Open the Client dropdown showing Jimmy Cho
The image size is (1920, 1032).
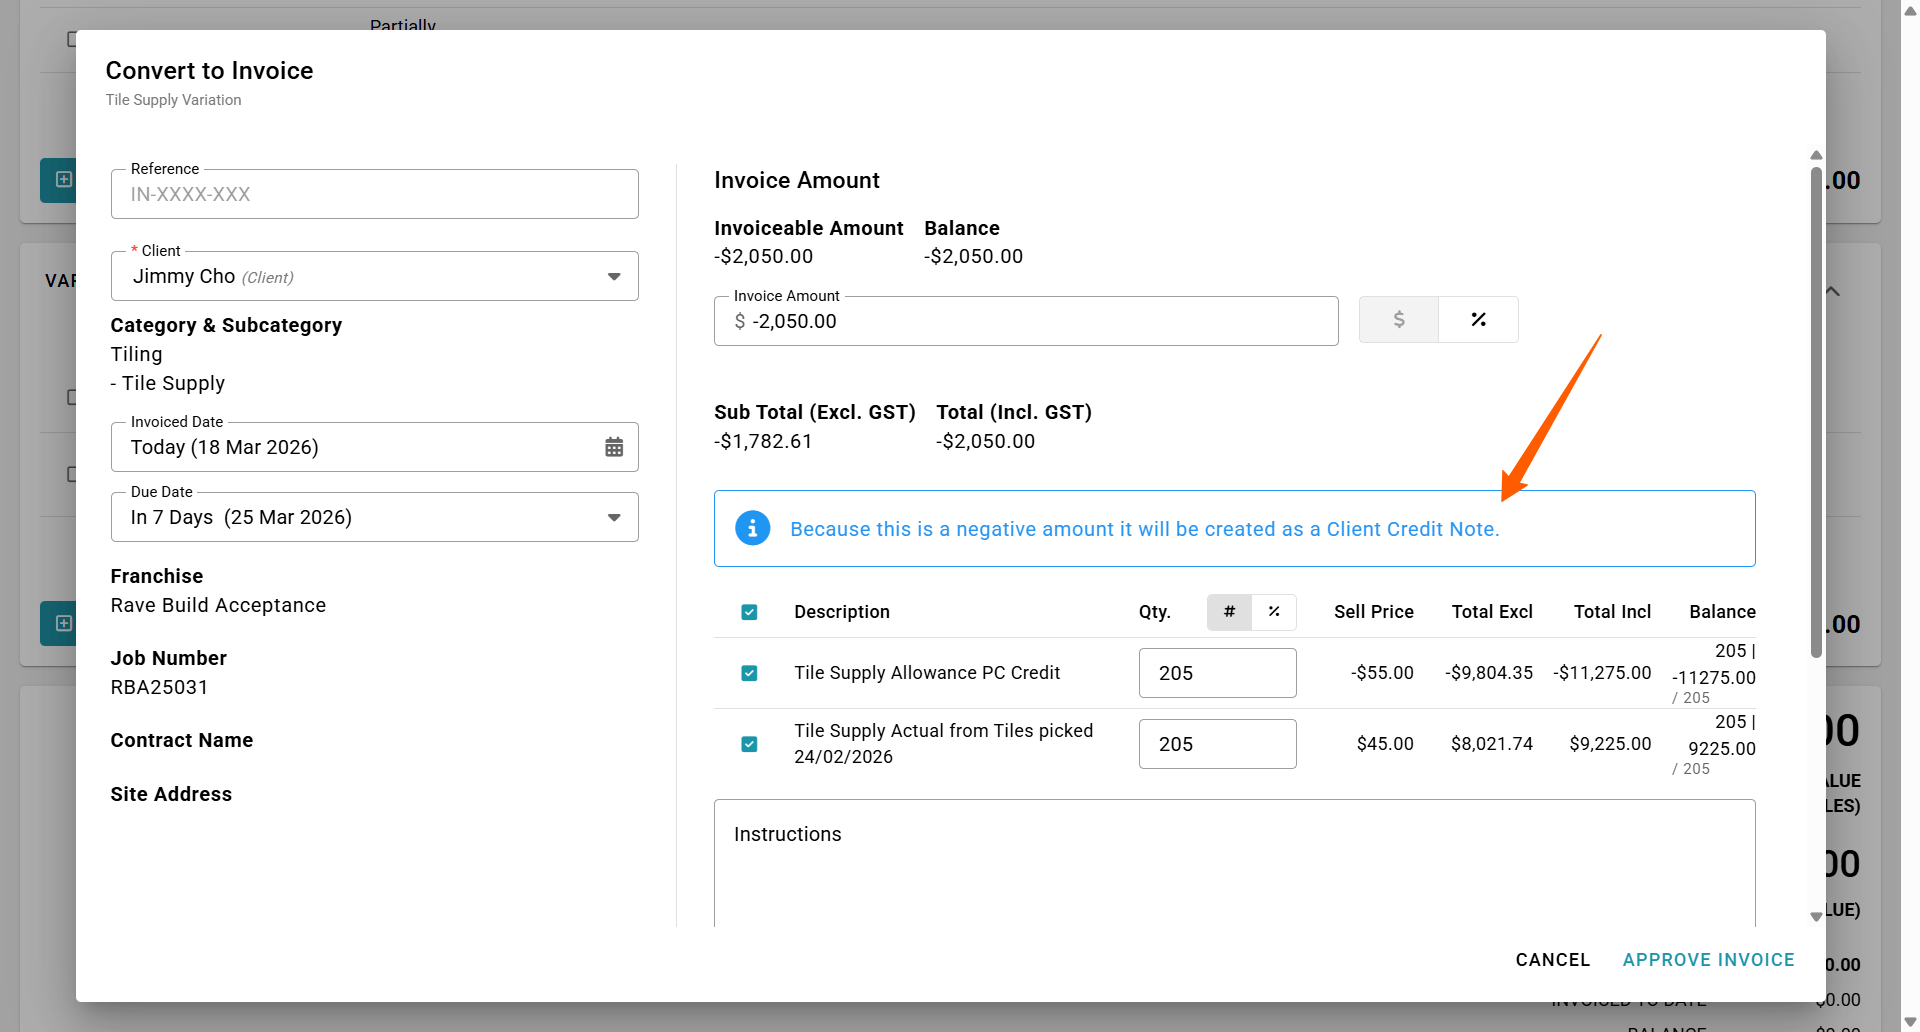coord(374,277)
